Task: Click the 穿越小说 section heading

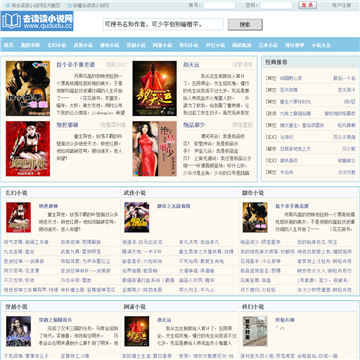Action: [16, 307]
